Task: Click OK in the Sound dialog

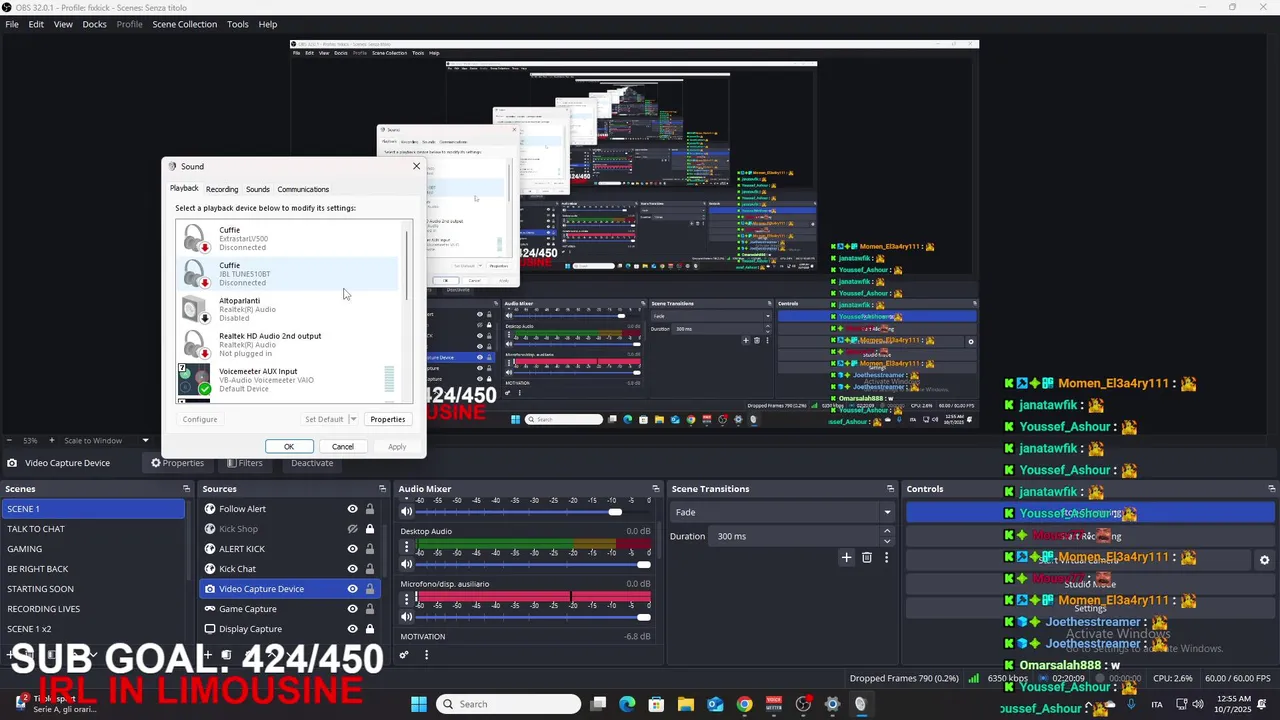Action: 289,447
